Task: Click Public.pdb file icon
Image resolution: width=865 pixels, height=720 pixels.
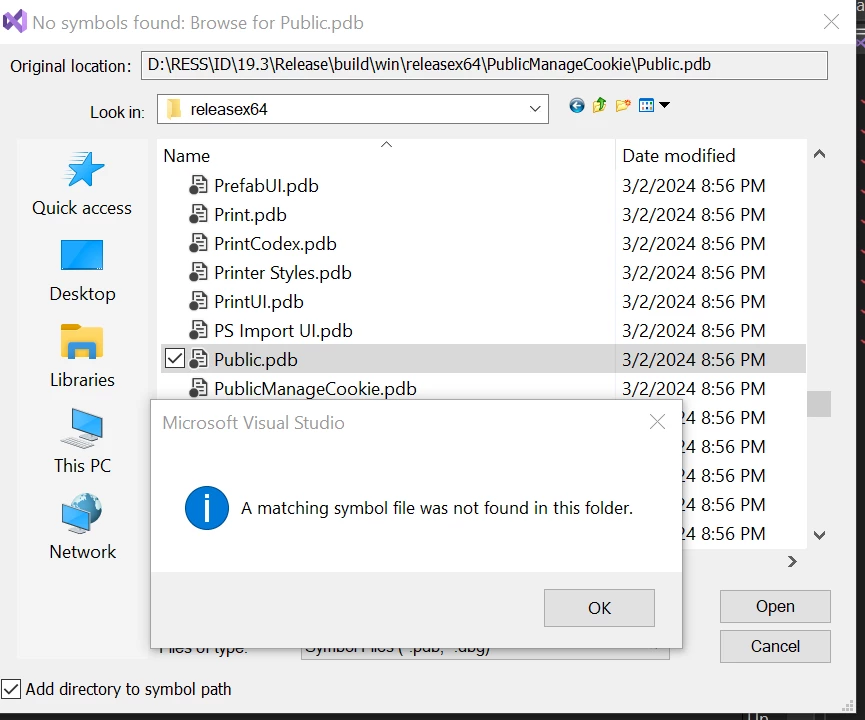Action: [x=198, y=359]
